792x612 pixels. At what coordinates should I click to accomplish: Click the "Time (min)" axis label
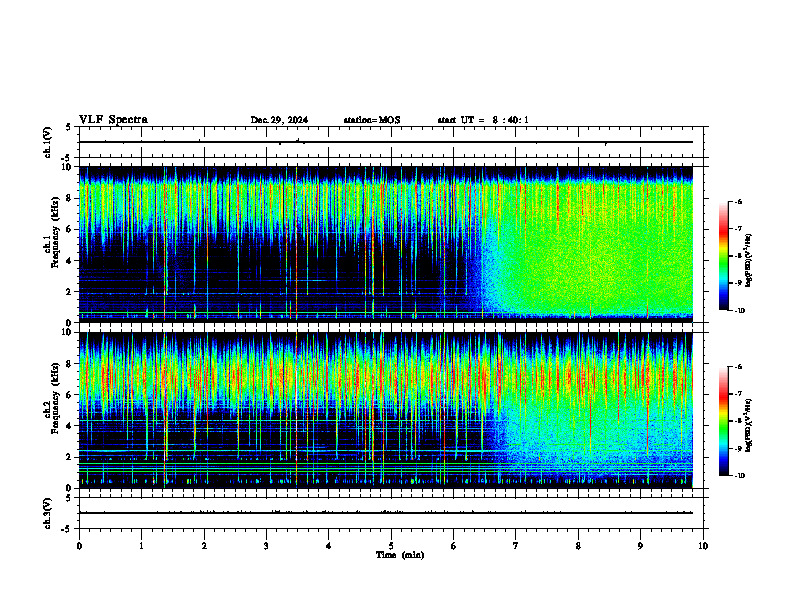click(x=400, y=555)
